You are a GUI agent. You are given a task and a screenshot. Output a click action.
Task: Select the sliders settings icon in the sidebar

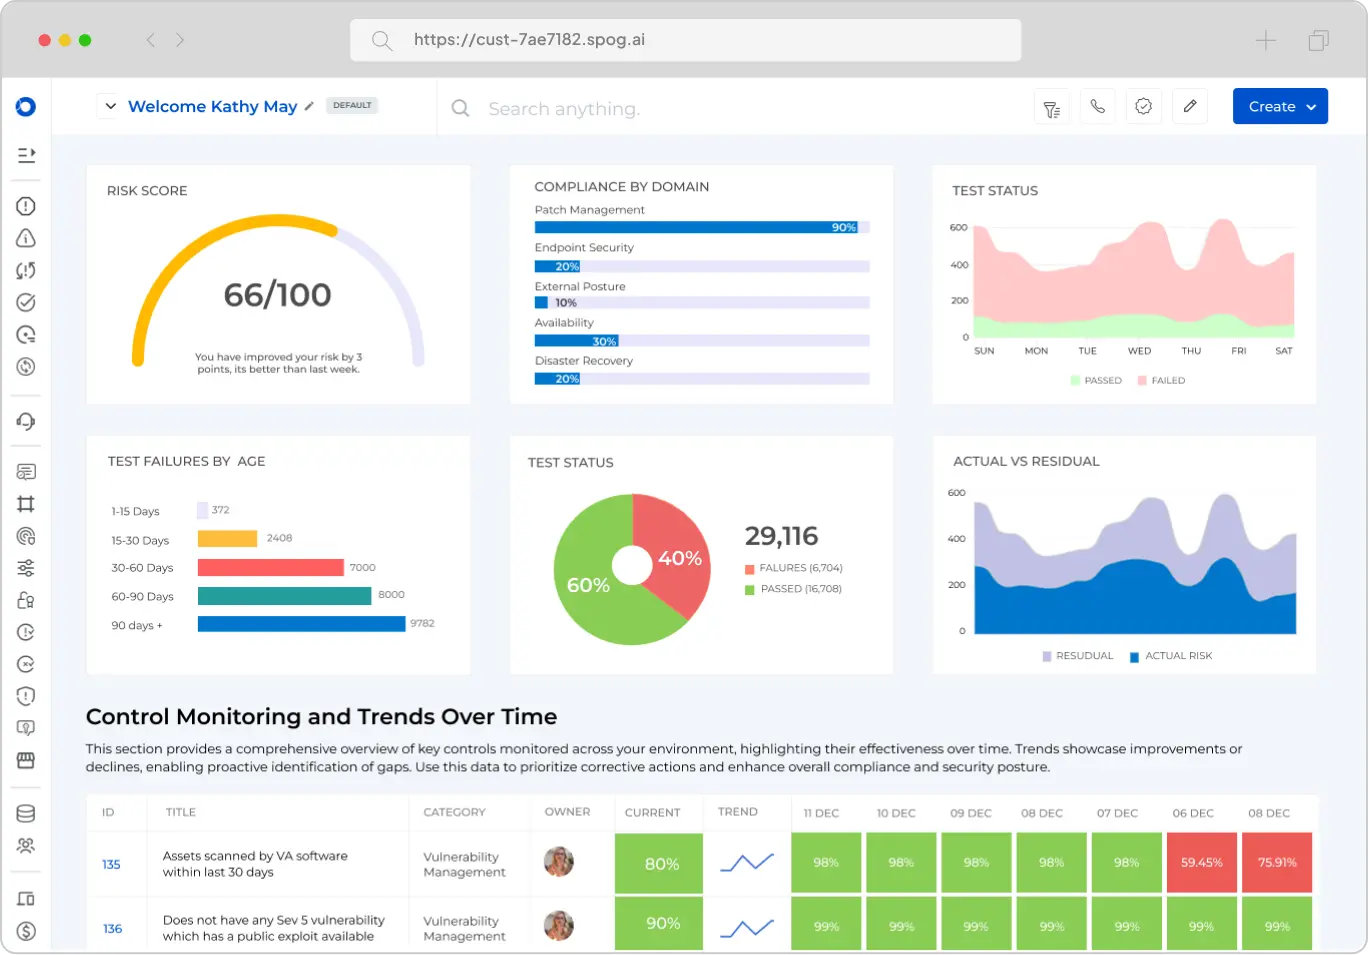click(x=25, y=567)
